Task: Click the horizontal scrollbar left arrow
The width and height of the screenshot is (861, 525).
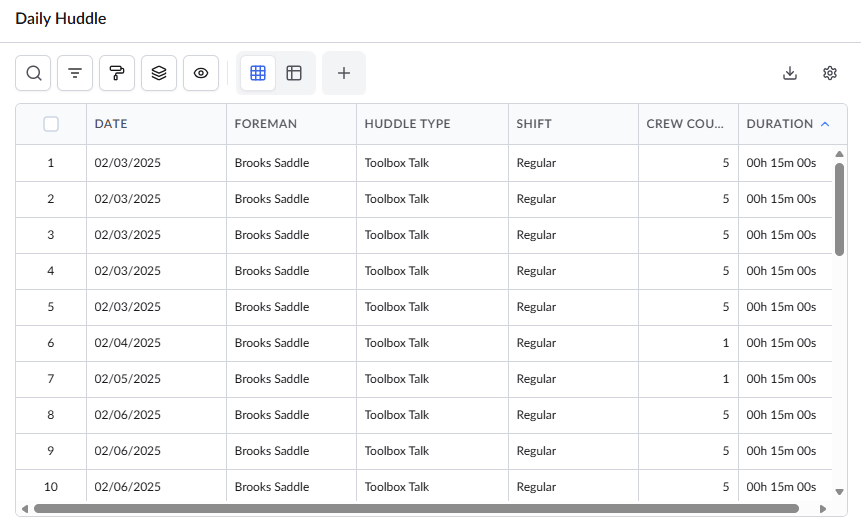Action: [25, 509]
